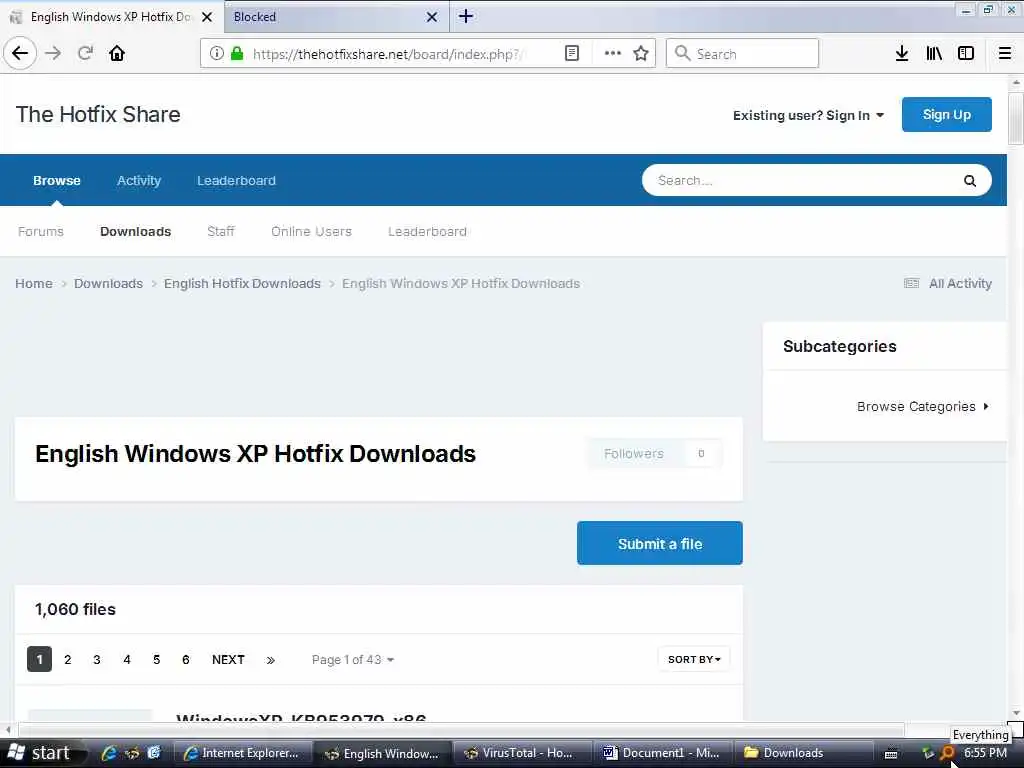Switch to Document1 Word taskbar window
Screen dimensions: 1024x768
coord(662,753)
